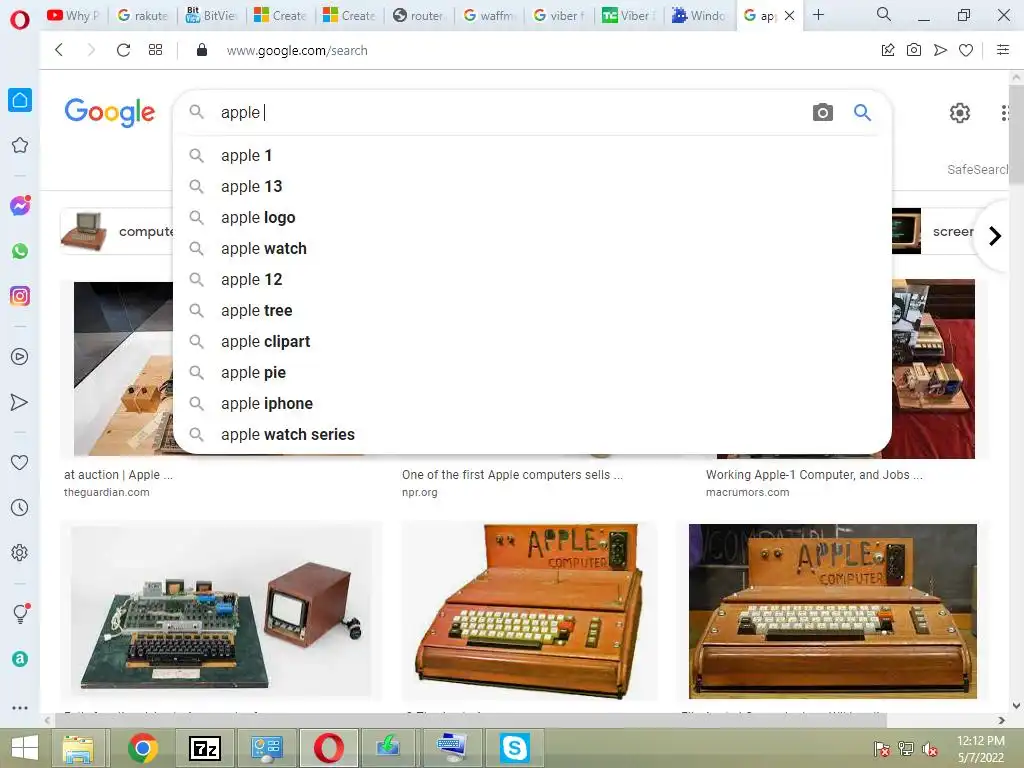Image resolution: width=1024 pixels, height=768 pixels.
Task: Select suggestion 'apple watch'
Action: point(532,248)
